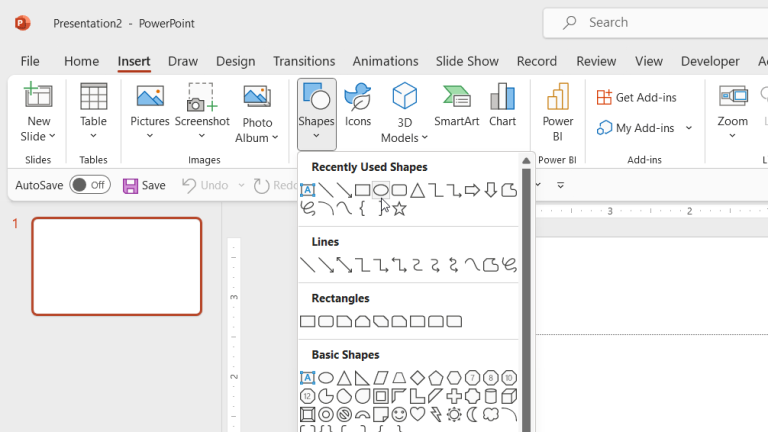
Task: Insert a SmartArt graphic
Action: 456,105
